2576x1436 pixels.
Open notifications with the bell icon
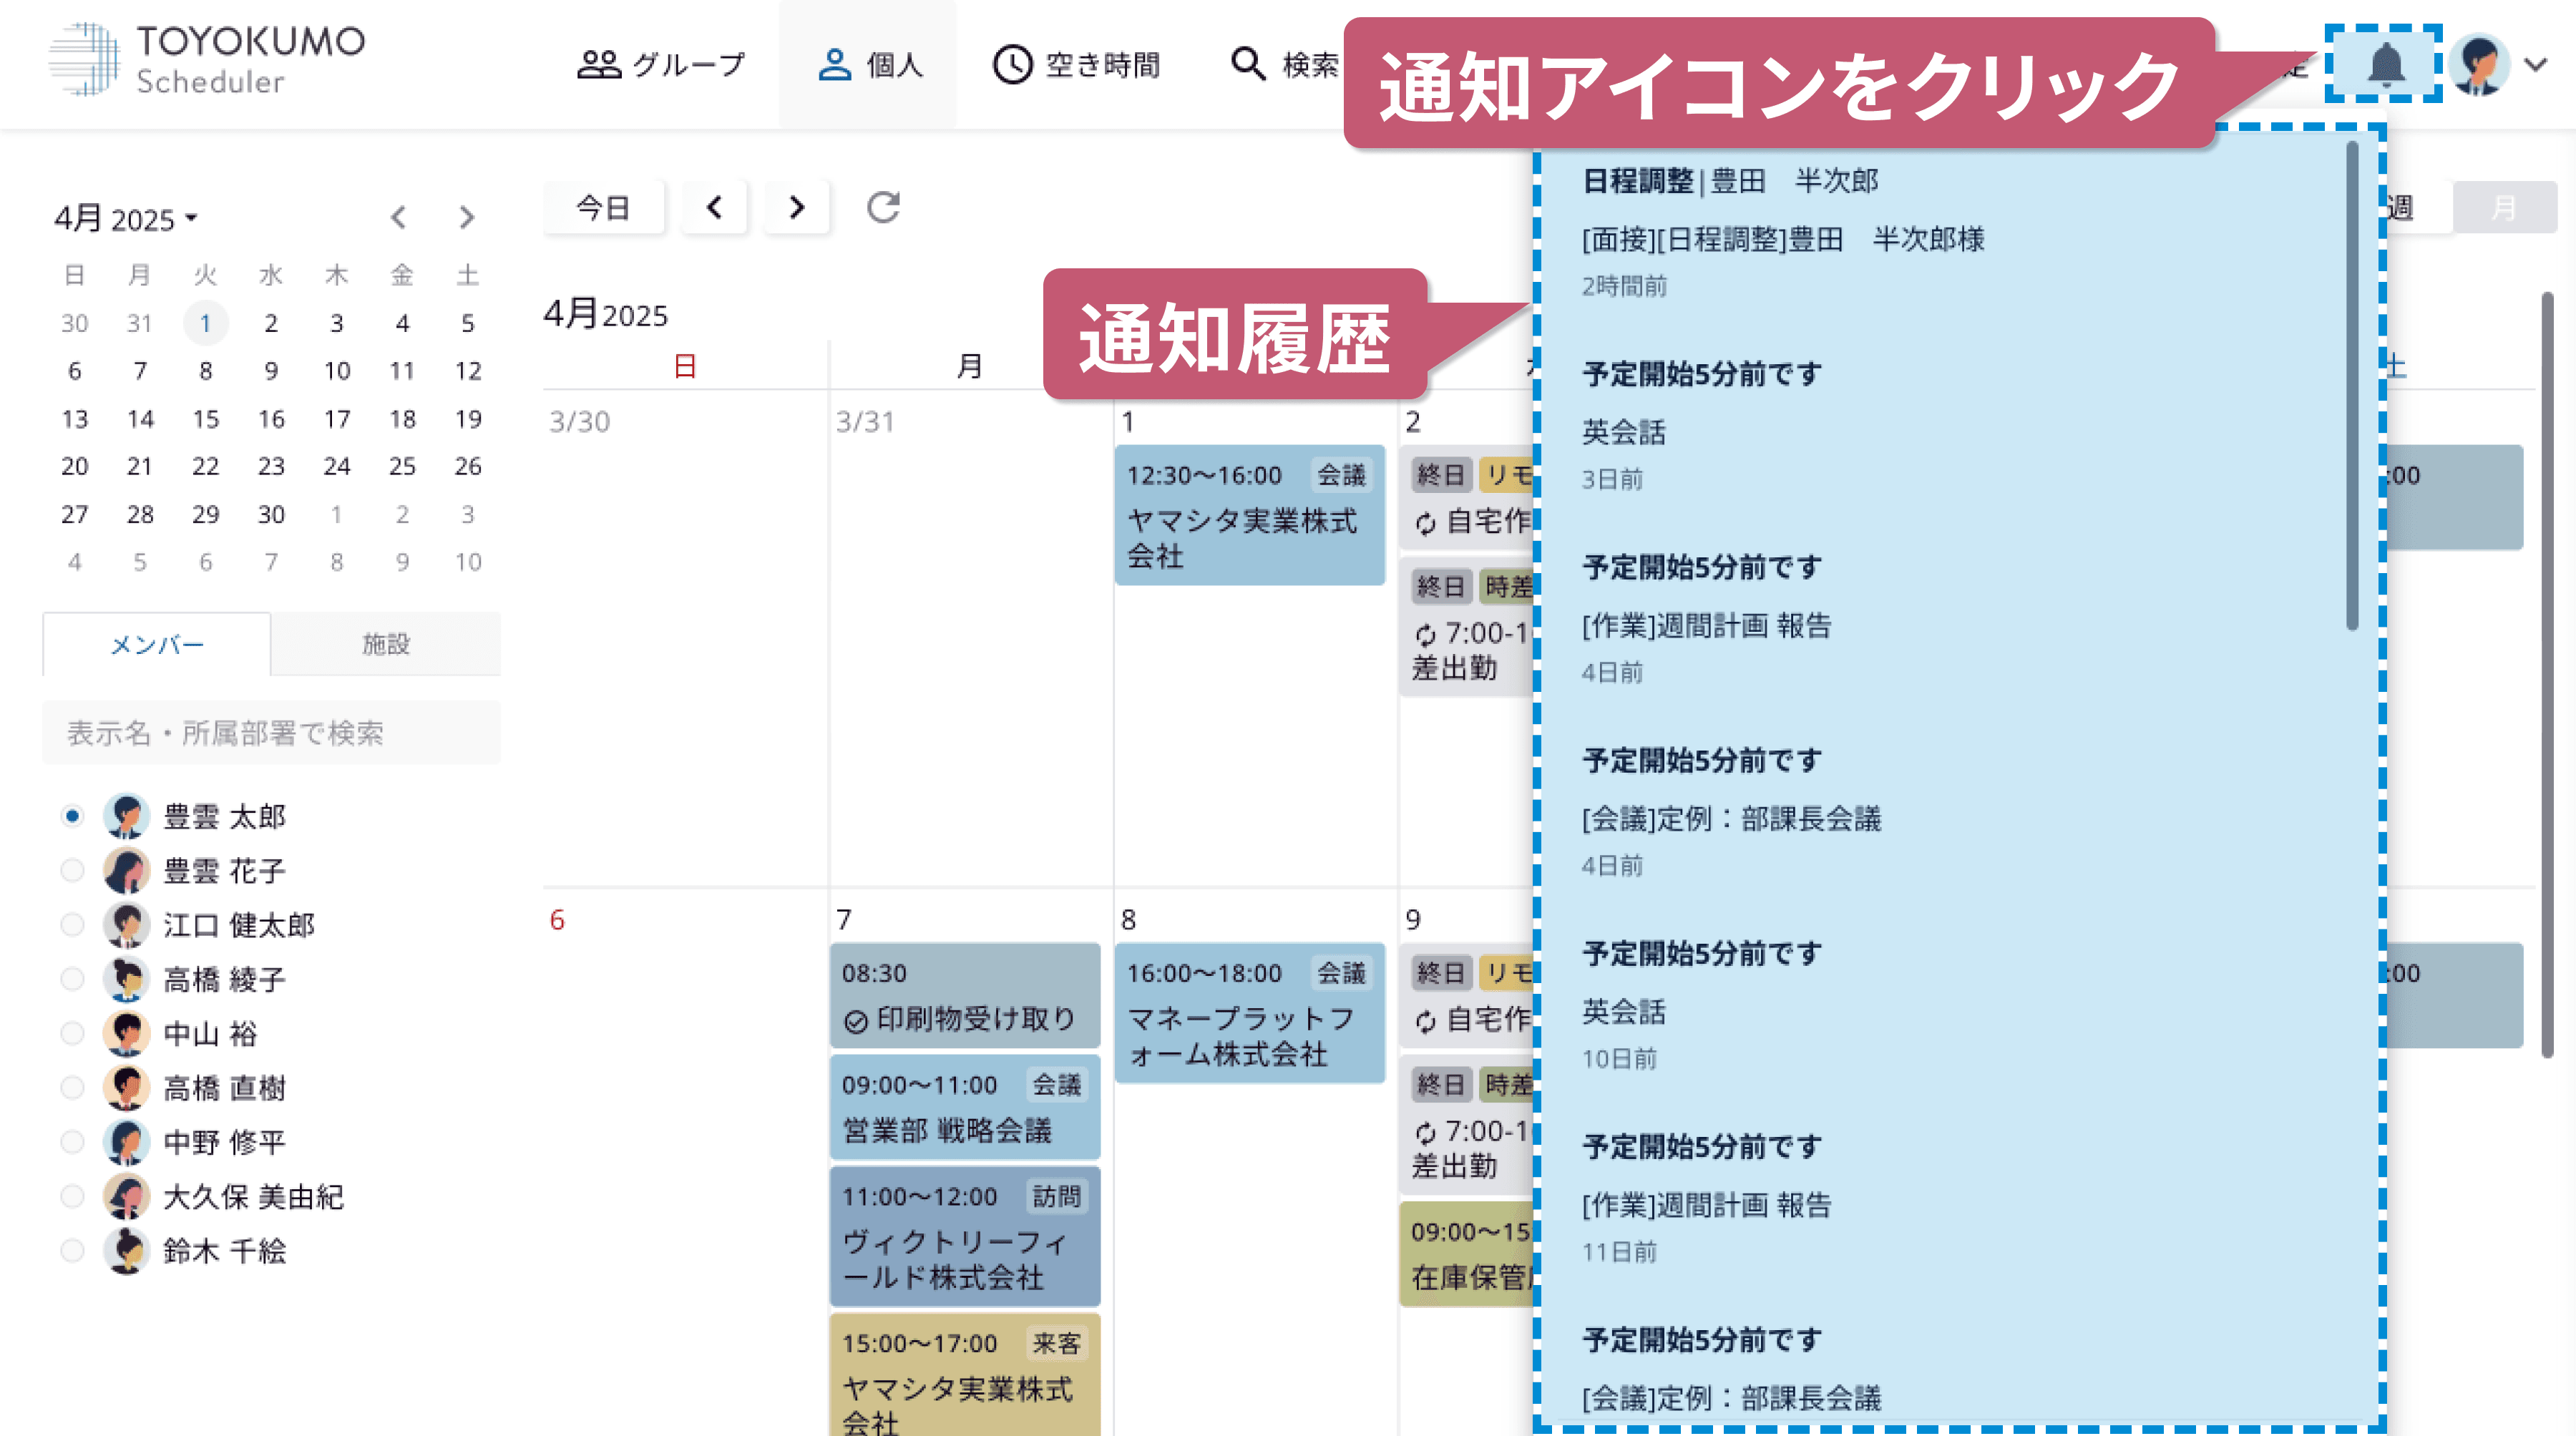[x=2385, y=65]
